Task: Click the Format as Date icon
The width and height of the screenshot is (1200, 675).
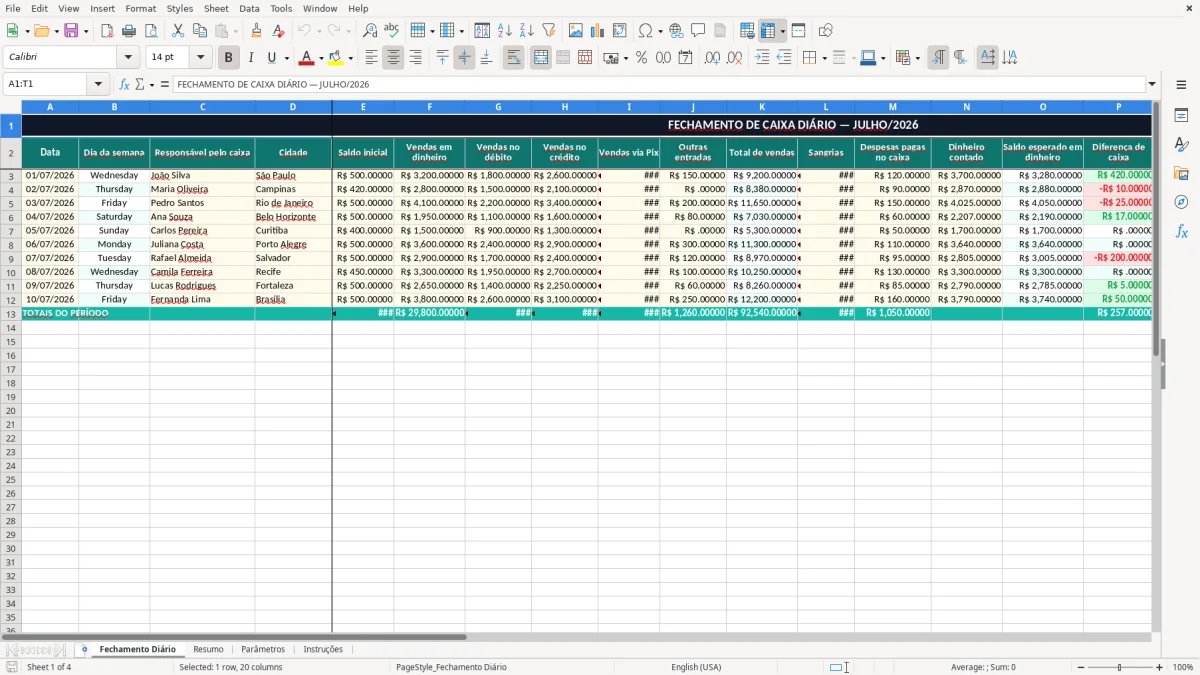Action: pyautogui.click(x=685, y=58)
